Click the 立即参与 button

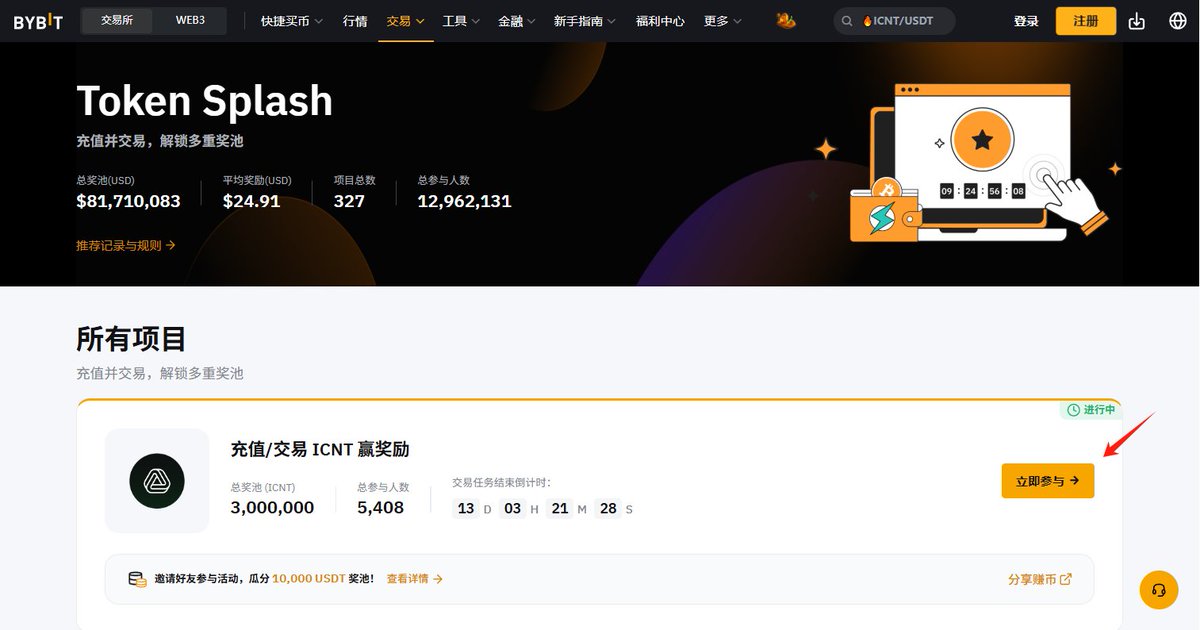click(1048, 481)
